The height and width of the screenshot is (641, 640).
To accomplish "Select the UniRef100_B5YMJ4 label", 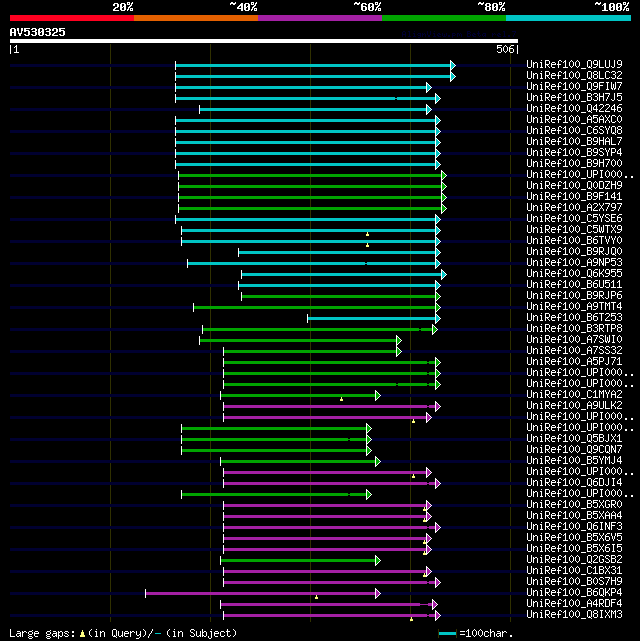I will [x=574, y=461].
